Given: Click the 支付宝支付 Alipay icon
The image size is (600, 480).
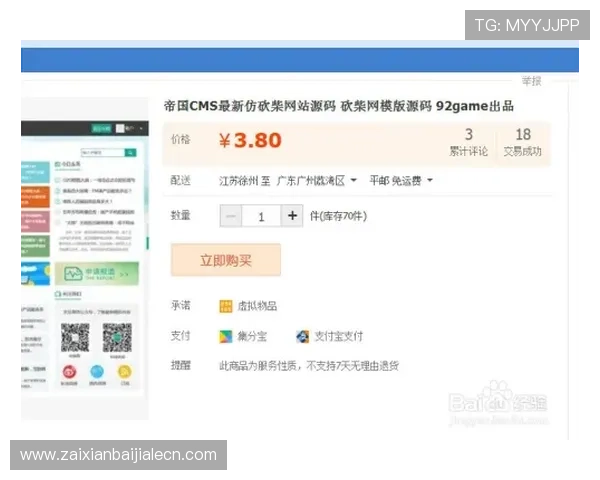Looking at the screenshot, I should coord(303,336).
